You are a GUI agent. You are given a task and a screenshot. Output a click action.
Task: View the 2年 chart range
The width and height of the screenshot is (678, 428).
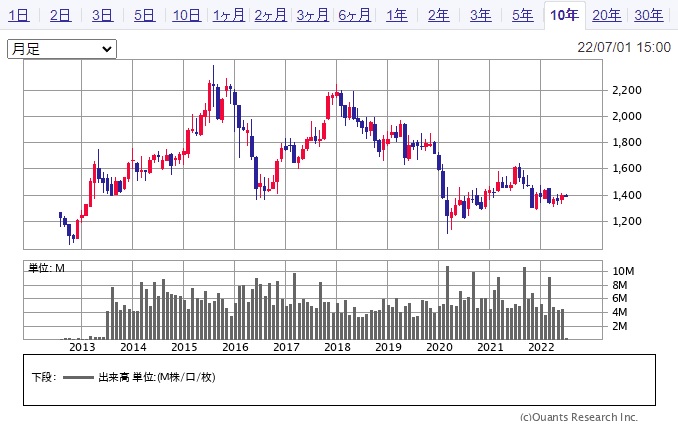438,15
